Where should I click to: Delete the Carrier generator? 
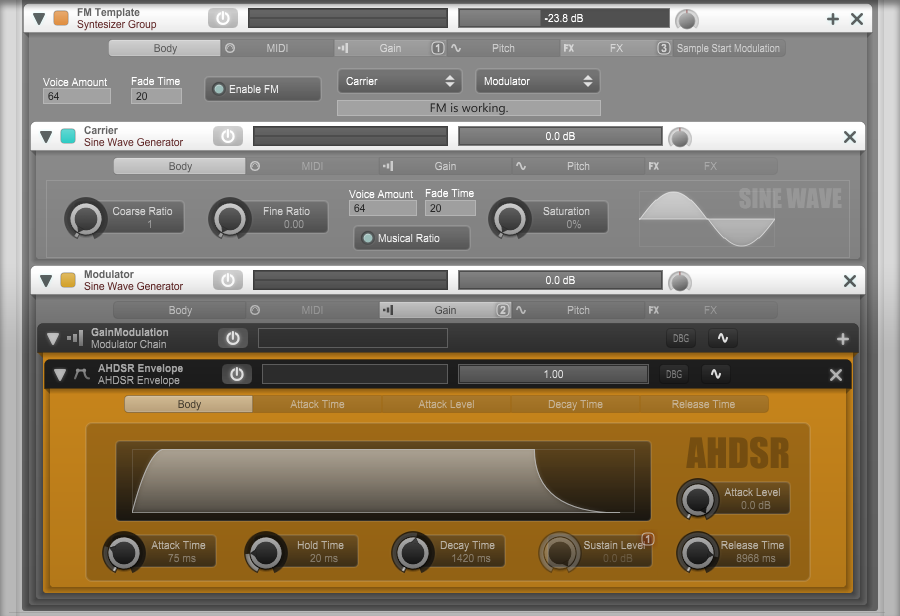[x=850, y=137]
